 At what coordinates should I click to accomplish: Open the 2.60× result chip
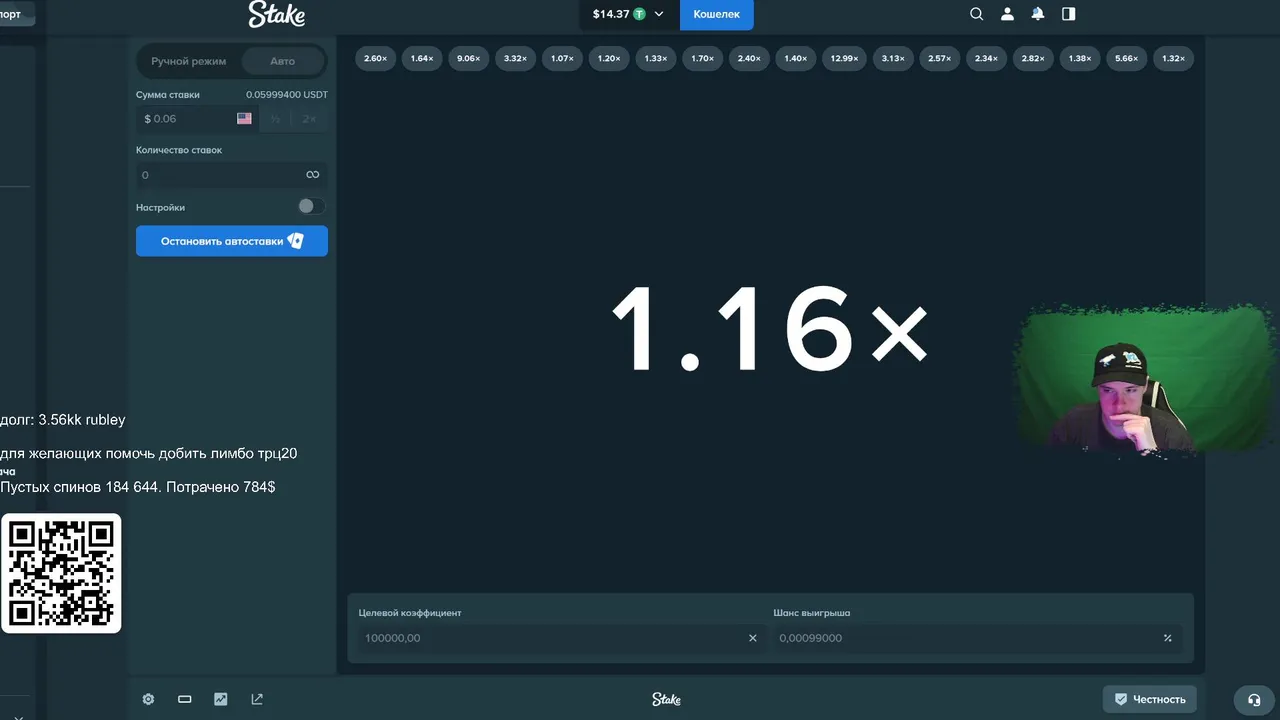pos(375,58)
